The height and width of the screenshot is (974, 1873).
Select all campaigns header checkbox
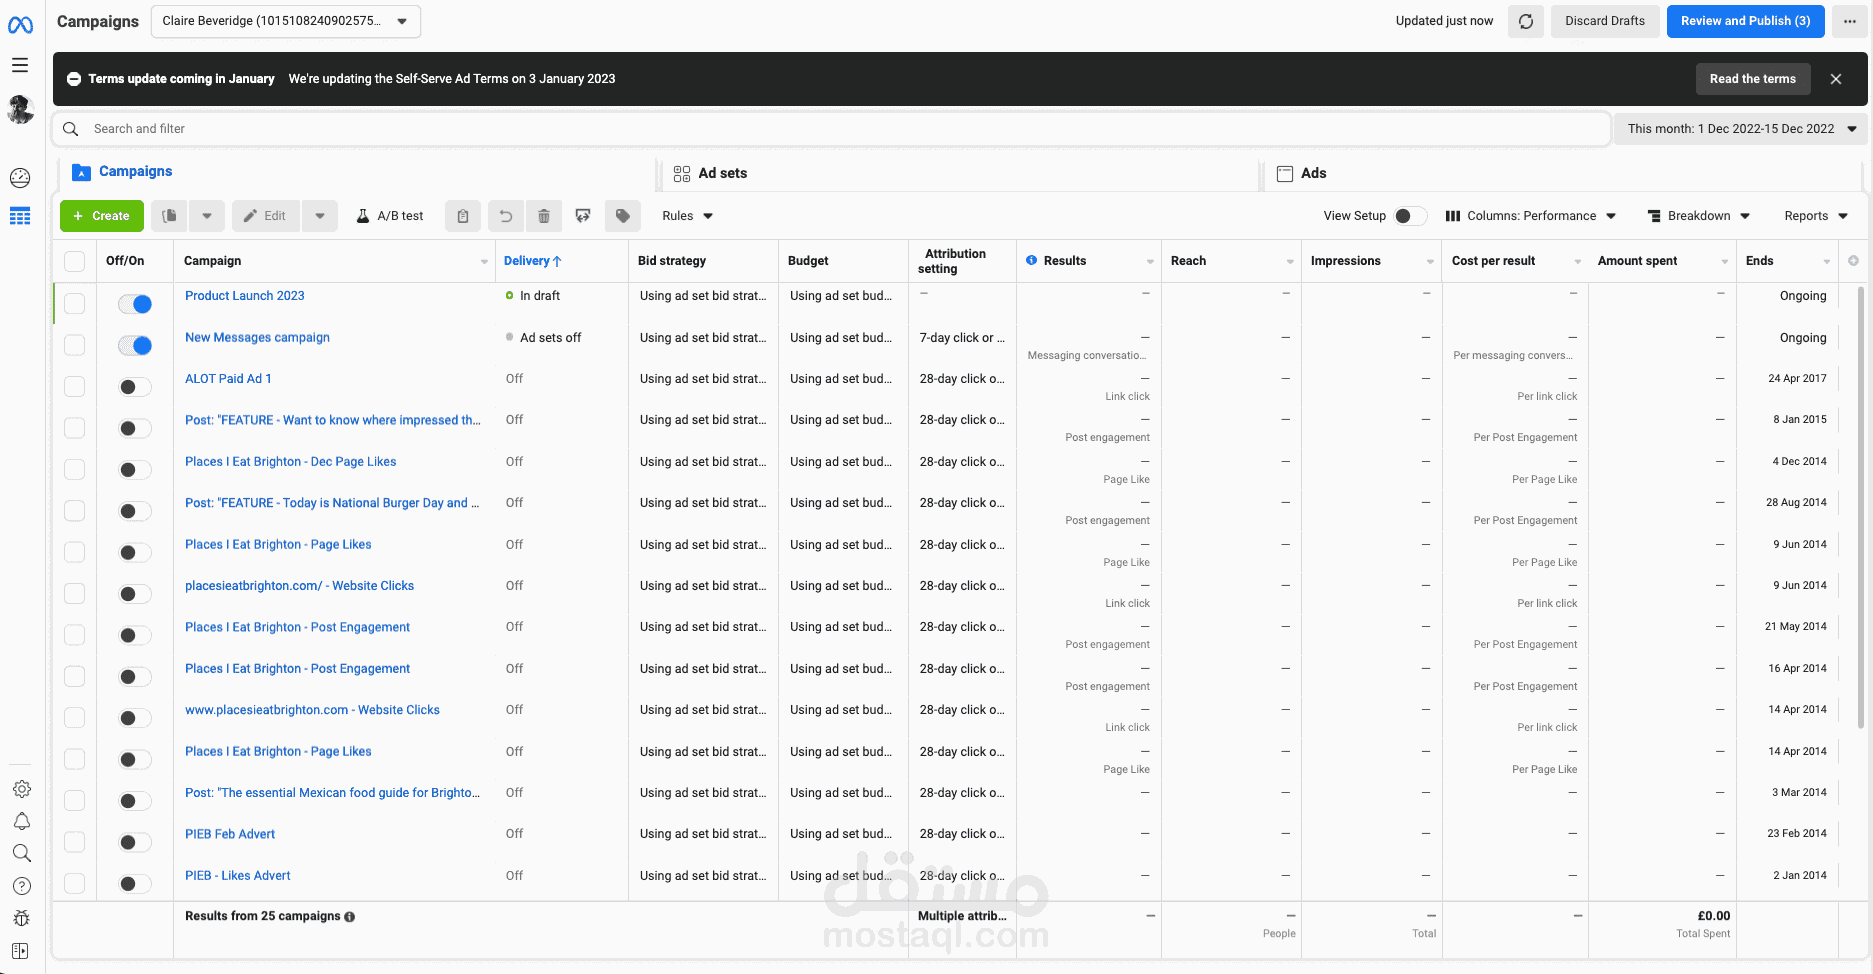75,261
